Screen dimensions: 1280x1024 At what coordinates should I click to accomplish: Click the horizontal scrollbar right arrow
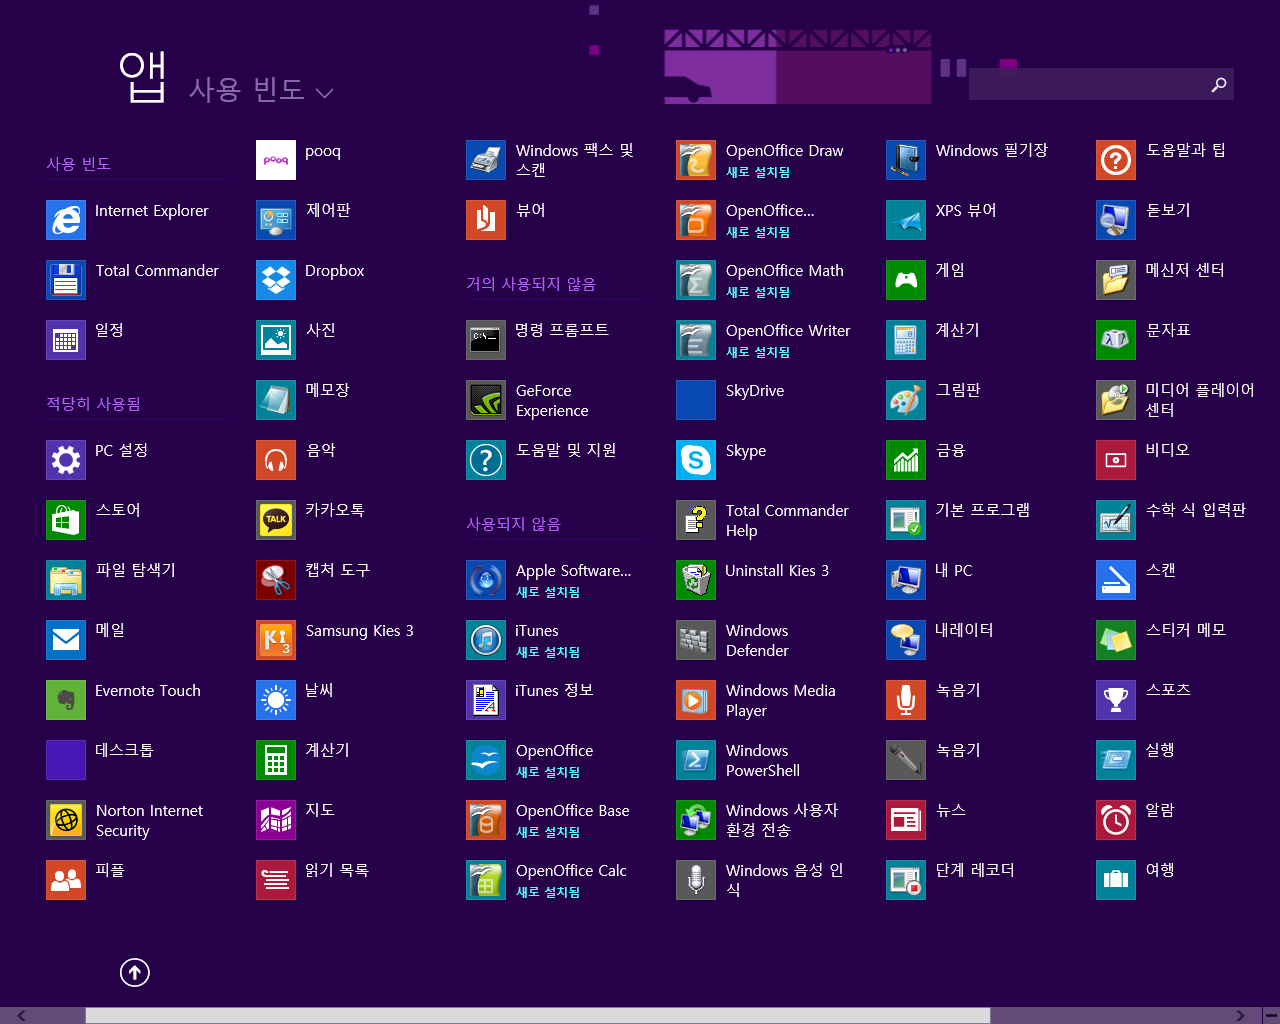coord(1241,1015)
